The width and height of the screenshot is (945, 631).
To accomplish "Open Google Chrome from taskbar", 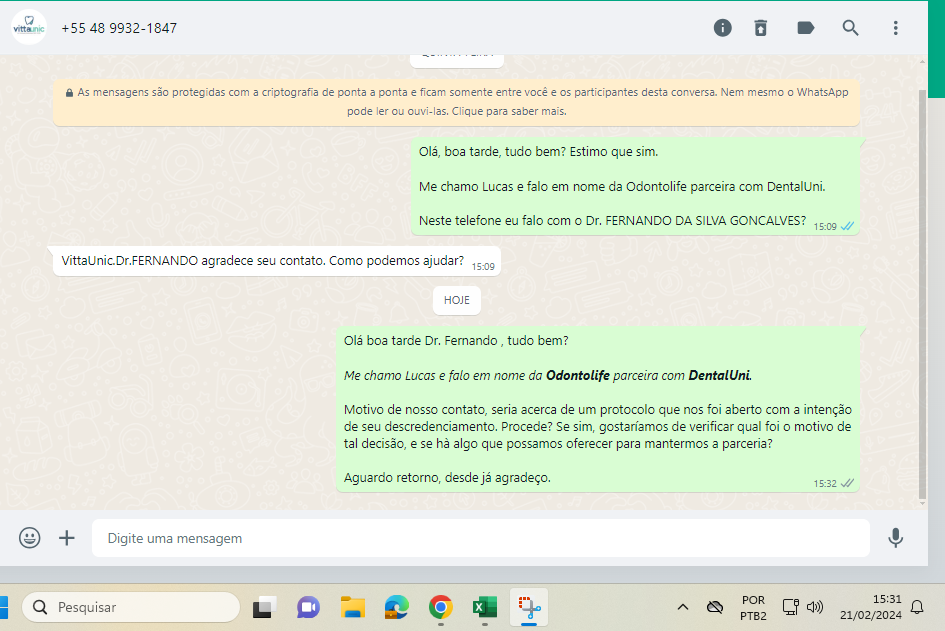I will (x=441, y=607).
